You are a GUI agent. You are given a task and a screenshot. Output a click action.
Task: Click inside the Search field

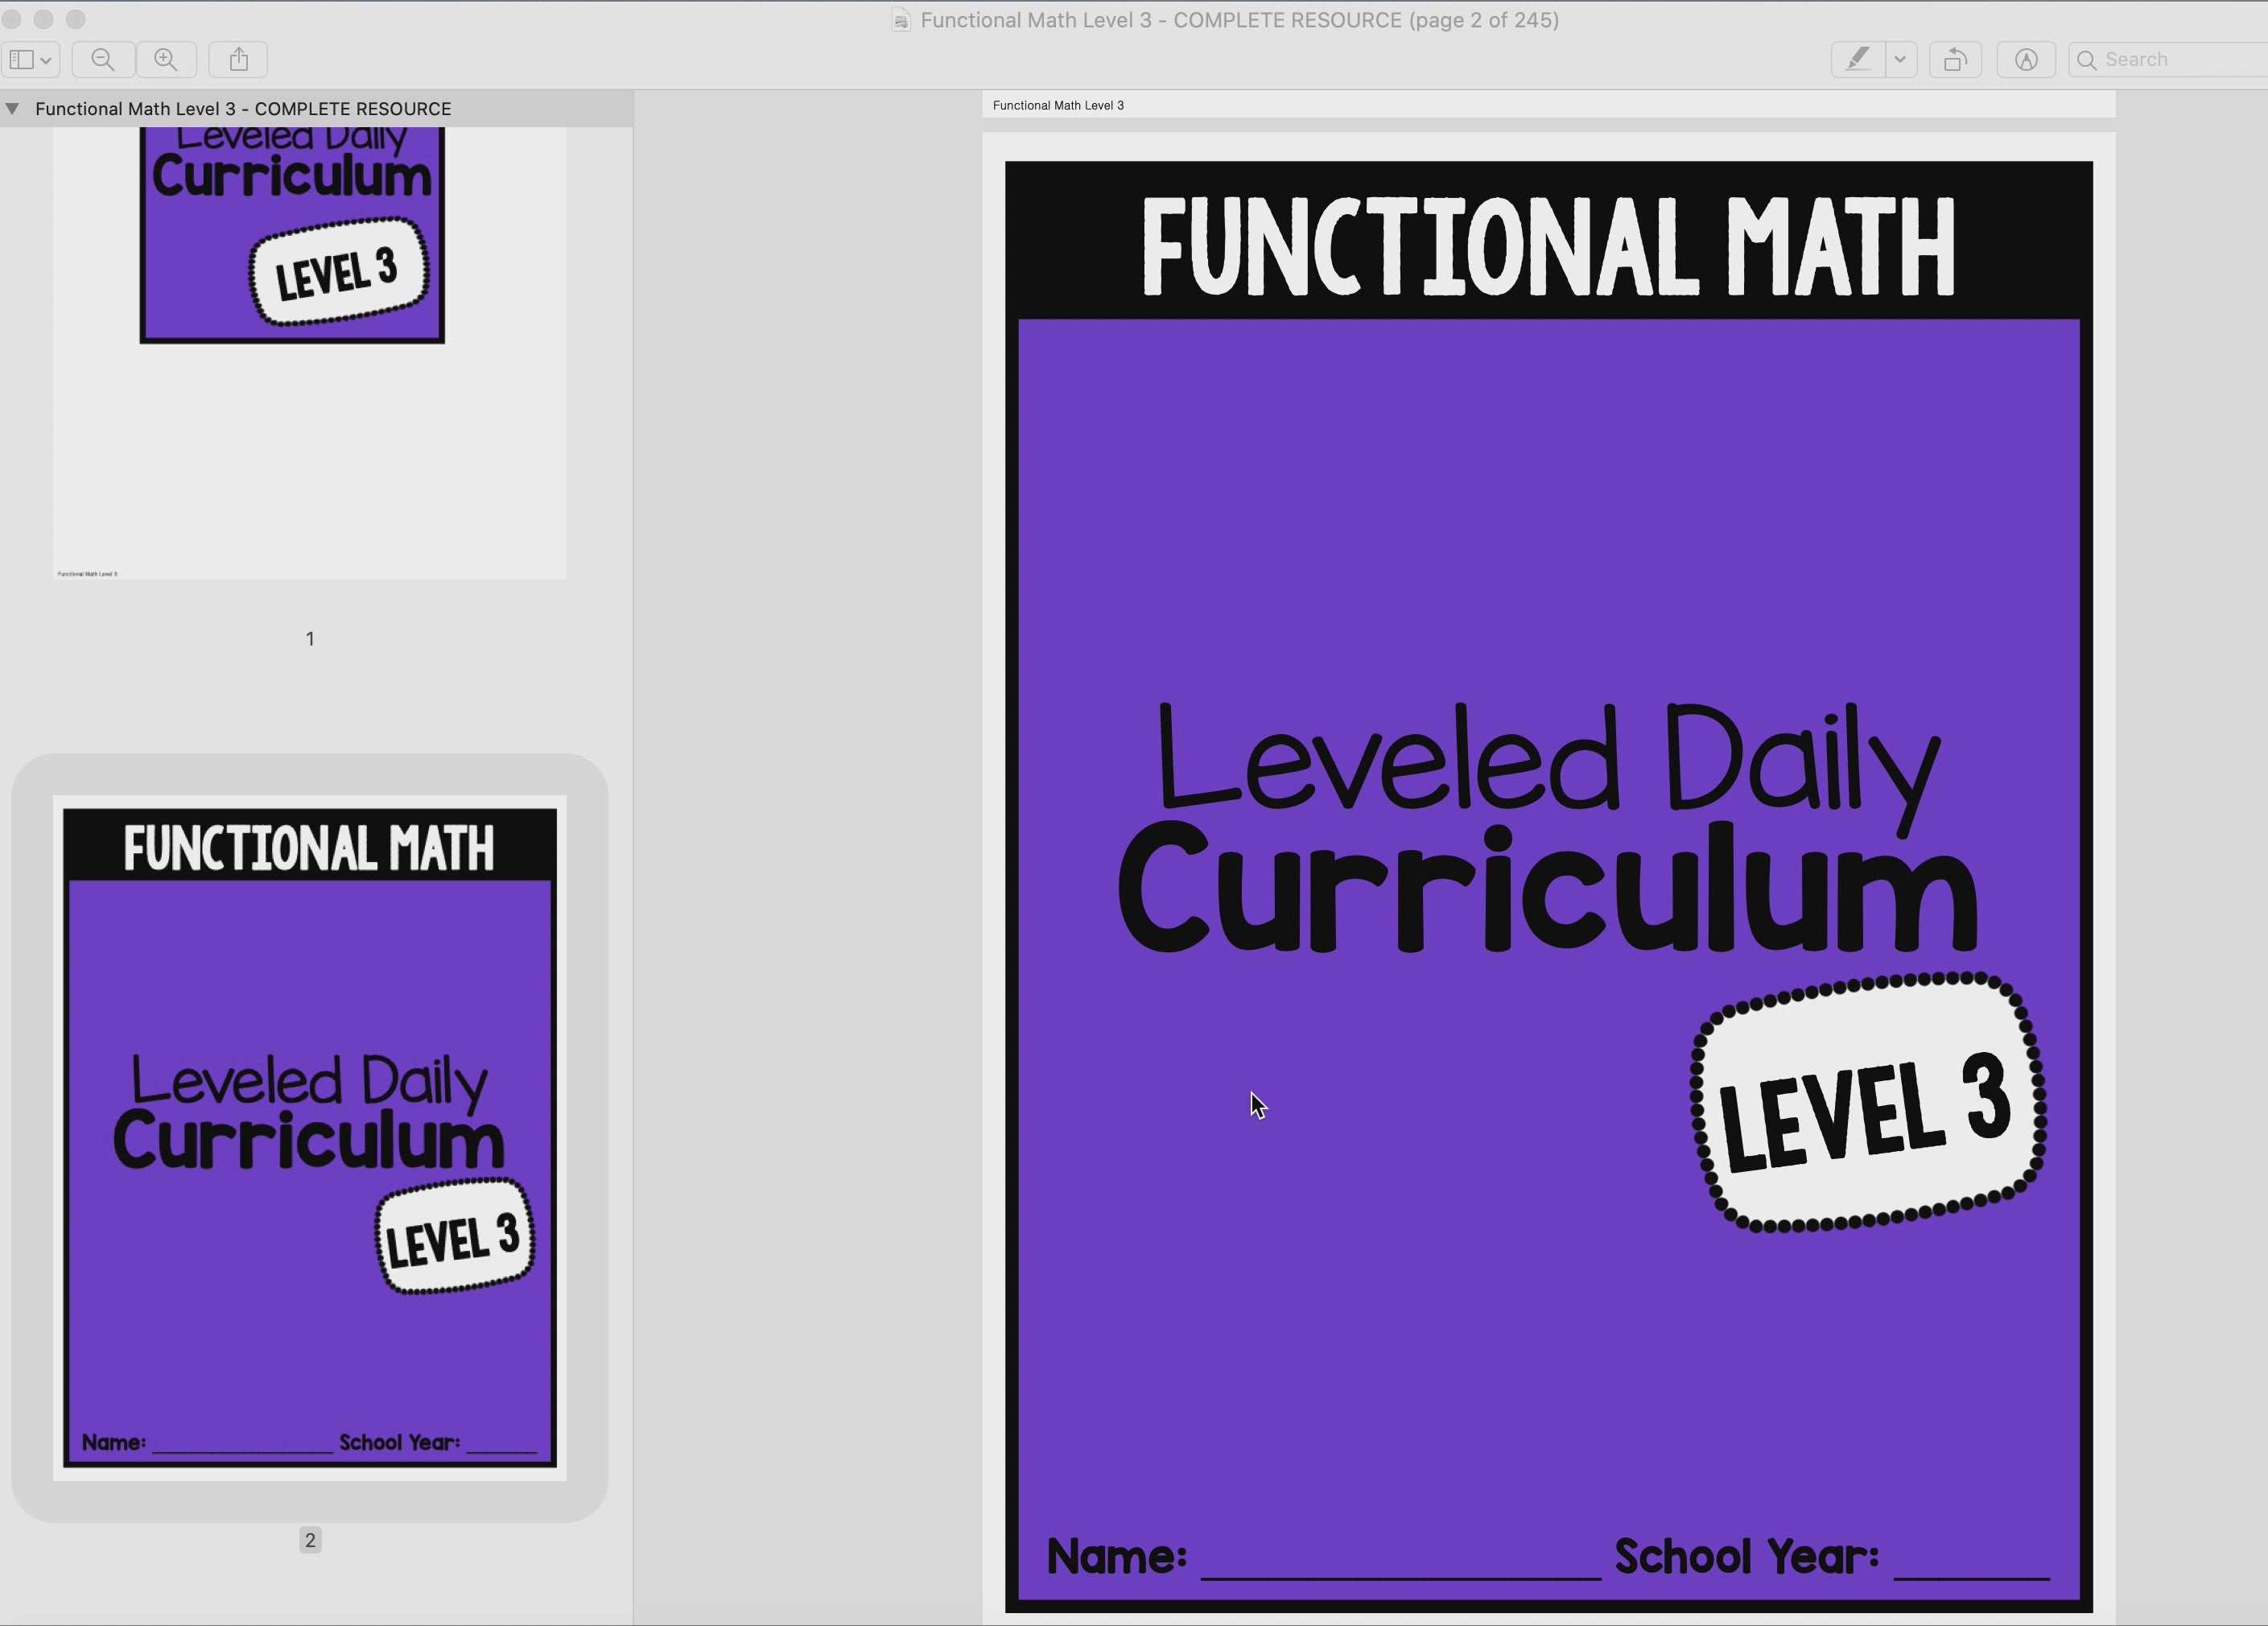(2160, 60)
